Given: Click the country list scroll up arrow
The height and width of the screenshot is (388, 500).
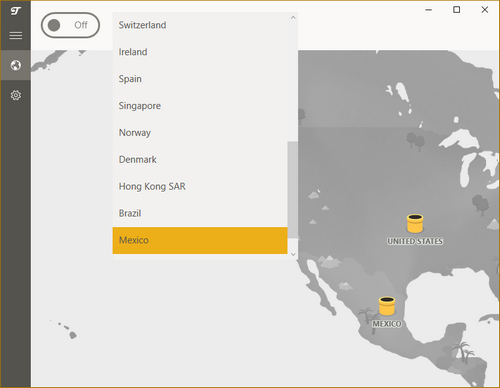Looking at the screenshot, I should pyautogui.click(x=293, y=18).
